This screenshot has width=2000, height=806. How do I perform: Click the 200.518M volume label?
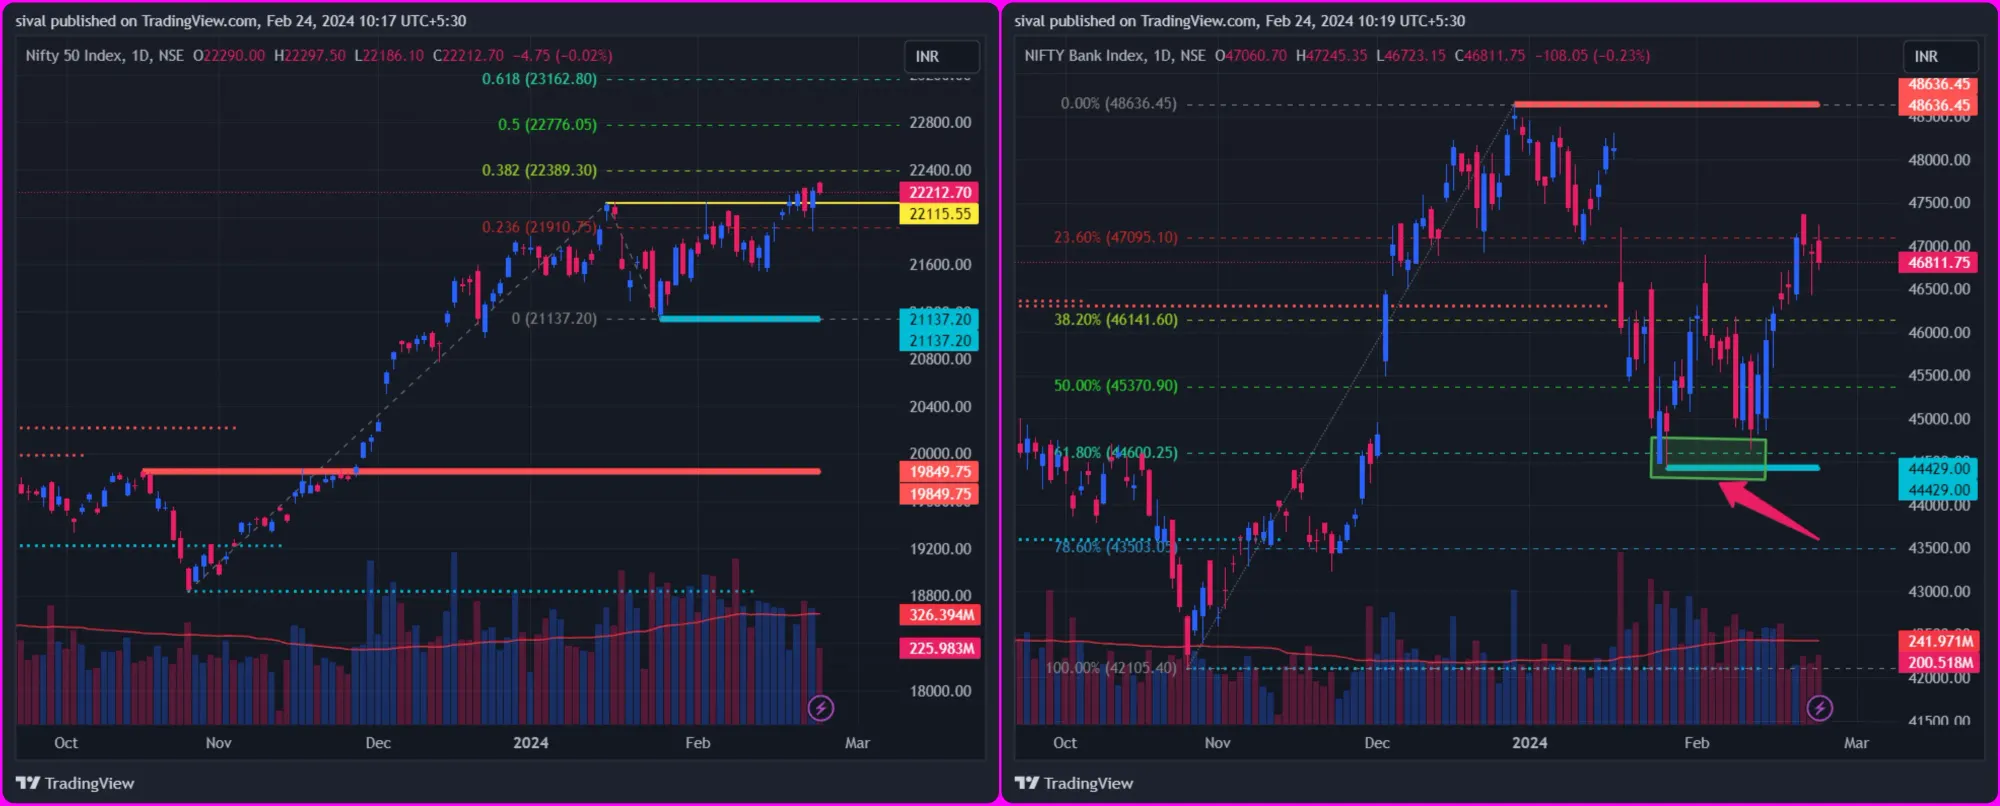click(1939, 662)
